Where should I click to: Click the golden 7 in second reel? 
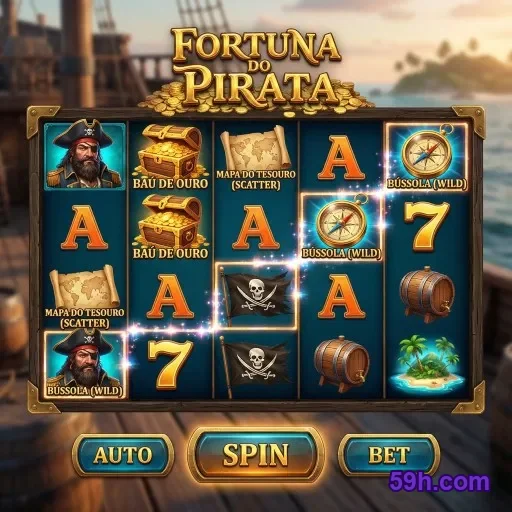pos(170,365)
